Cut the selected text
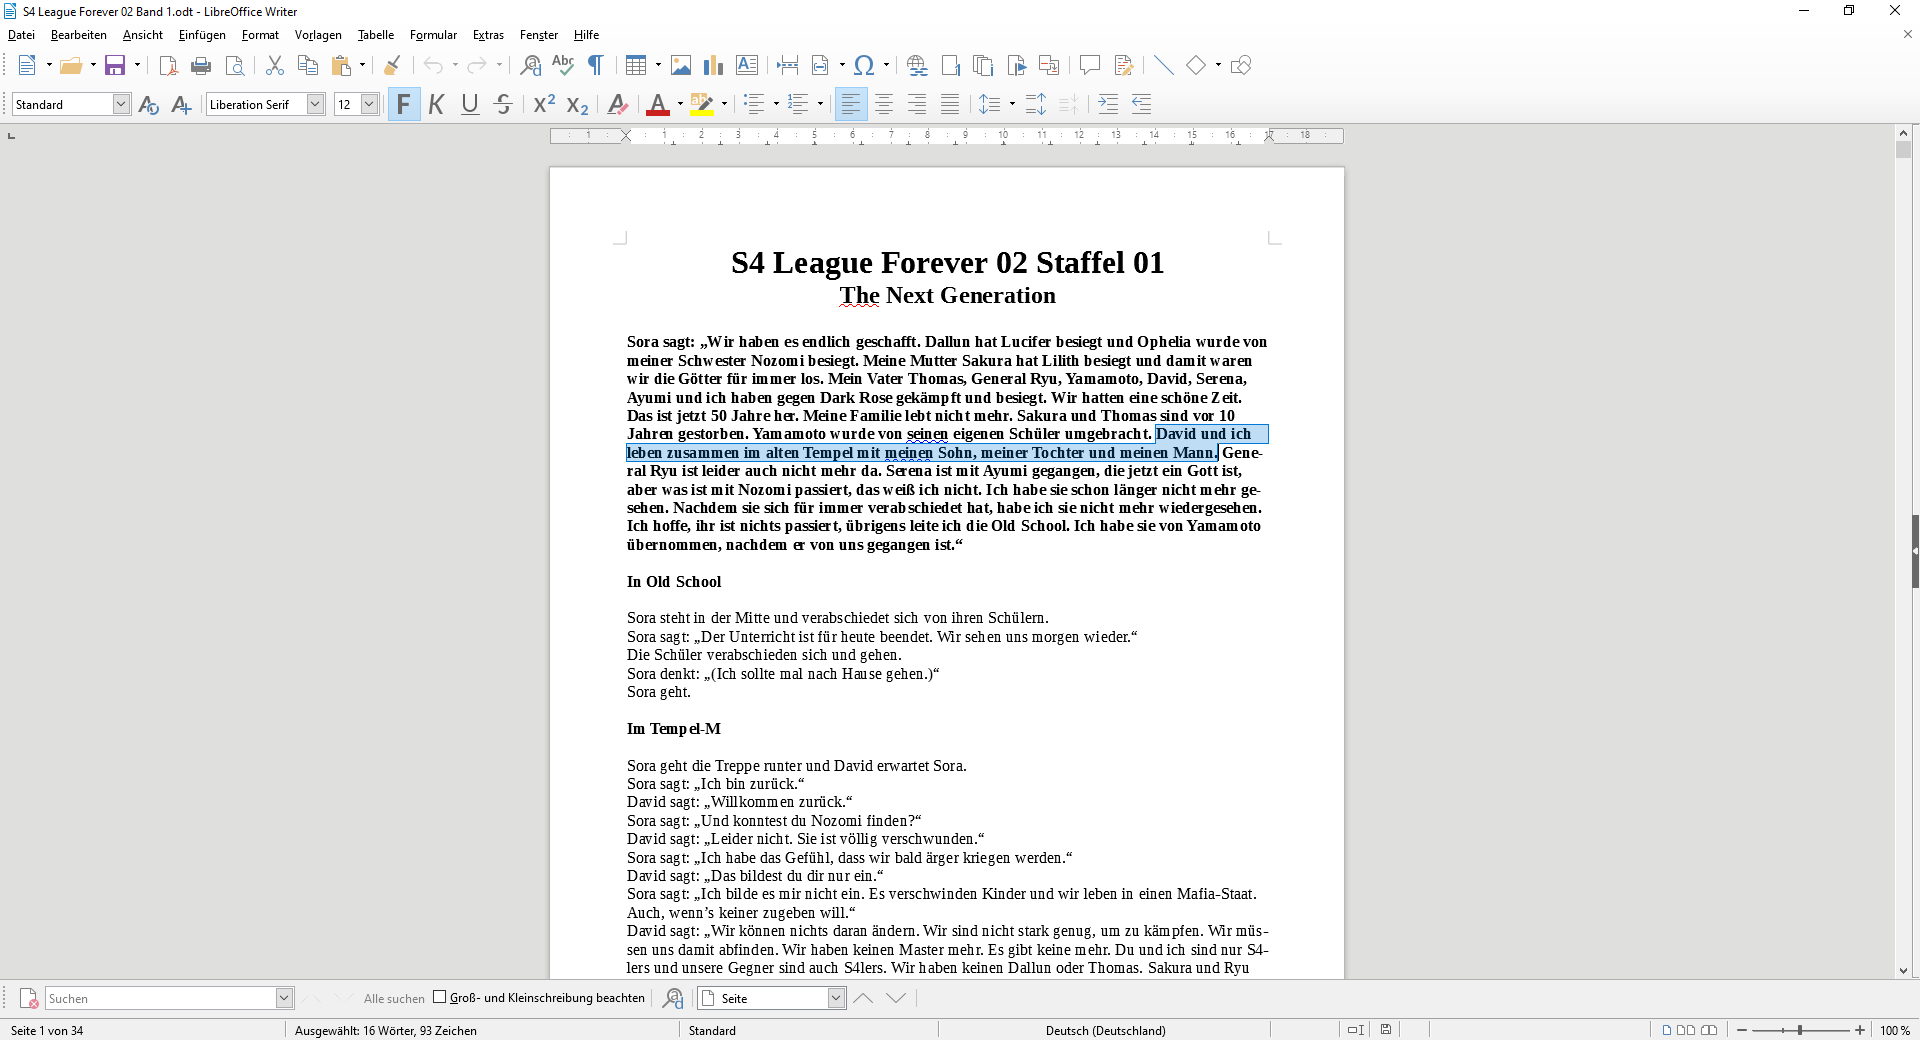Screen dimensions: 1920x1040 (275, 66)
